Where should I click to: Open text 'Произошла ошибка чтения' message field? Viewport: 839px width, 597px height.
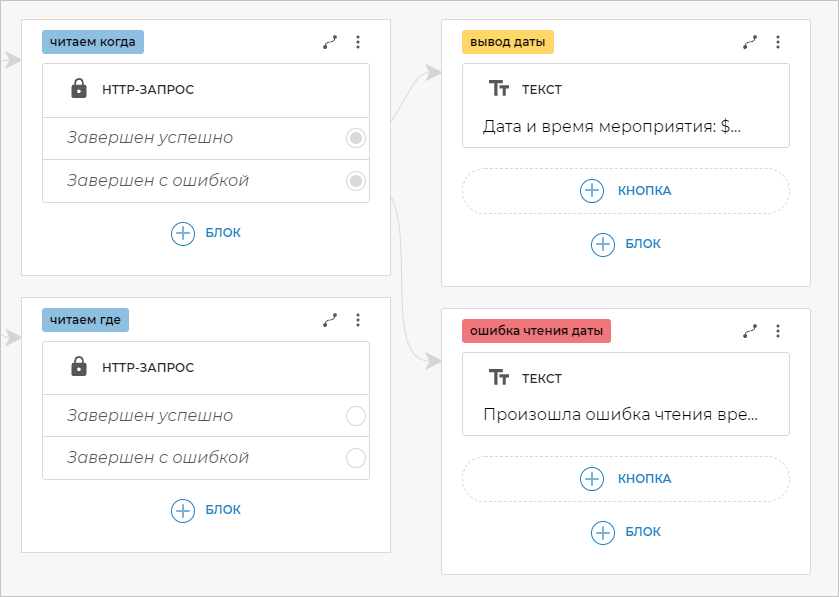point(620,414)
